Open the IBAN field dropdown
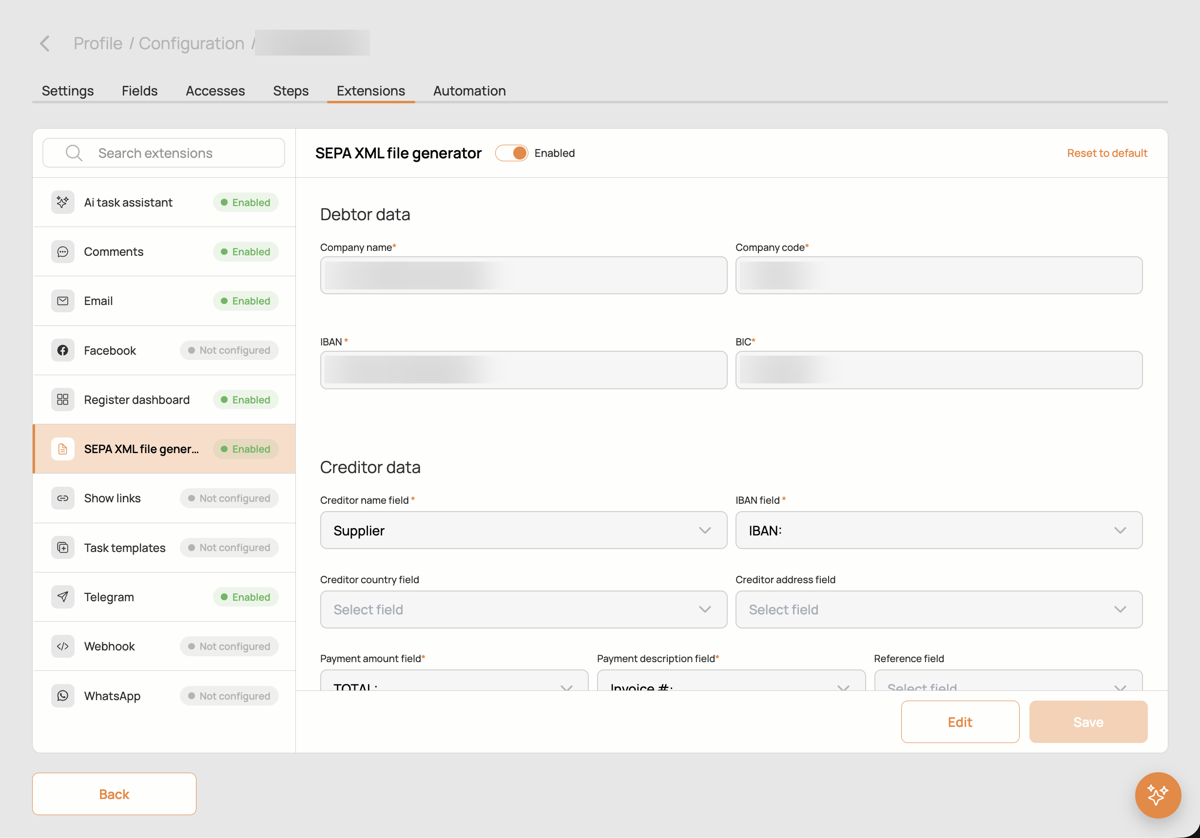 (939, 530)
